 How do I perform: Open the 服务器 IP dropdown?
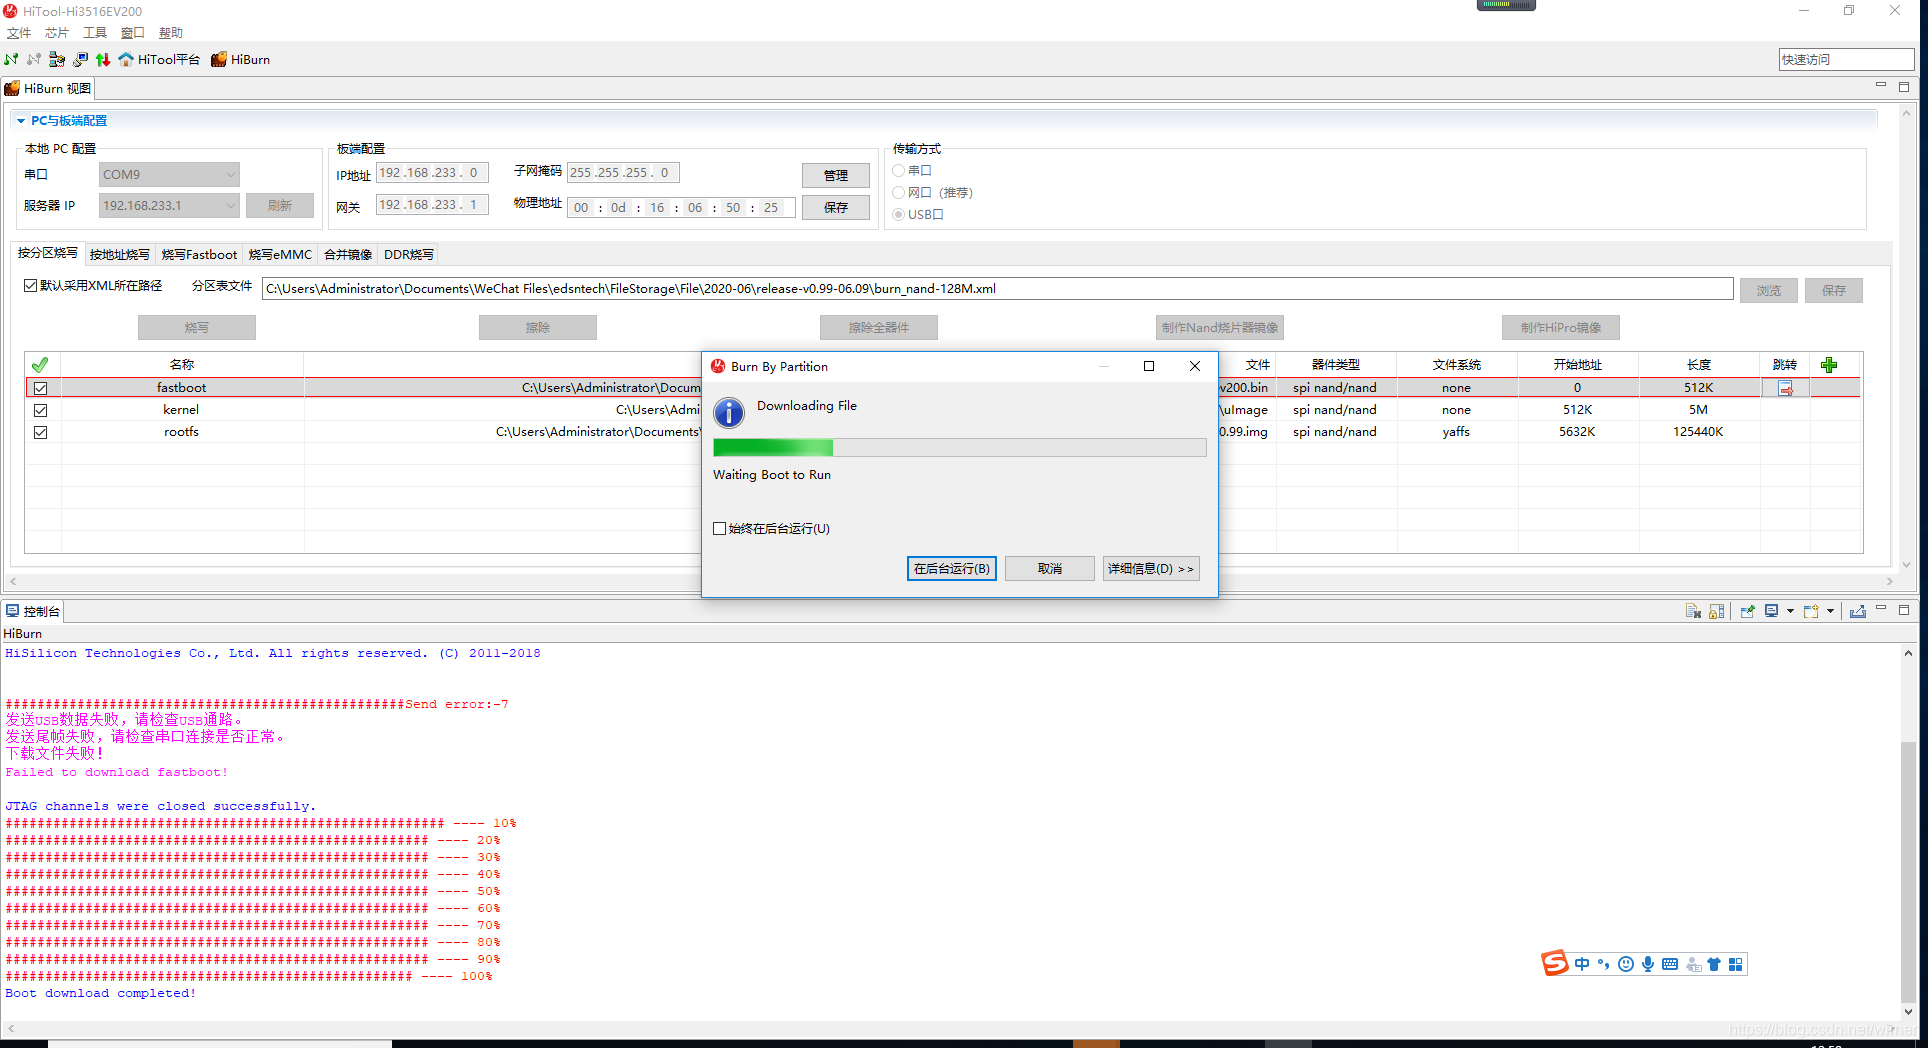(169, 205)
